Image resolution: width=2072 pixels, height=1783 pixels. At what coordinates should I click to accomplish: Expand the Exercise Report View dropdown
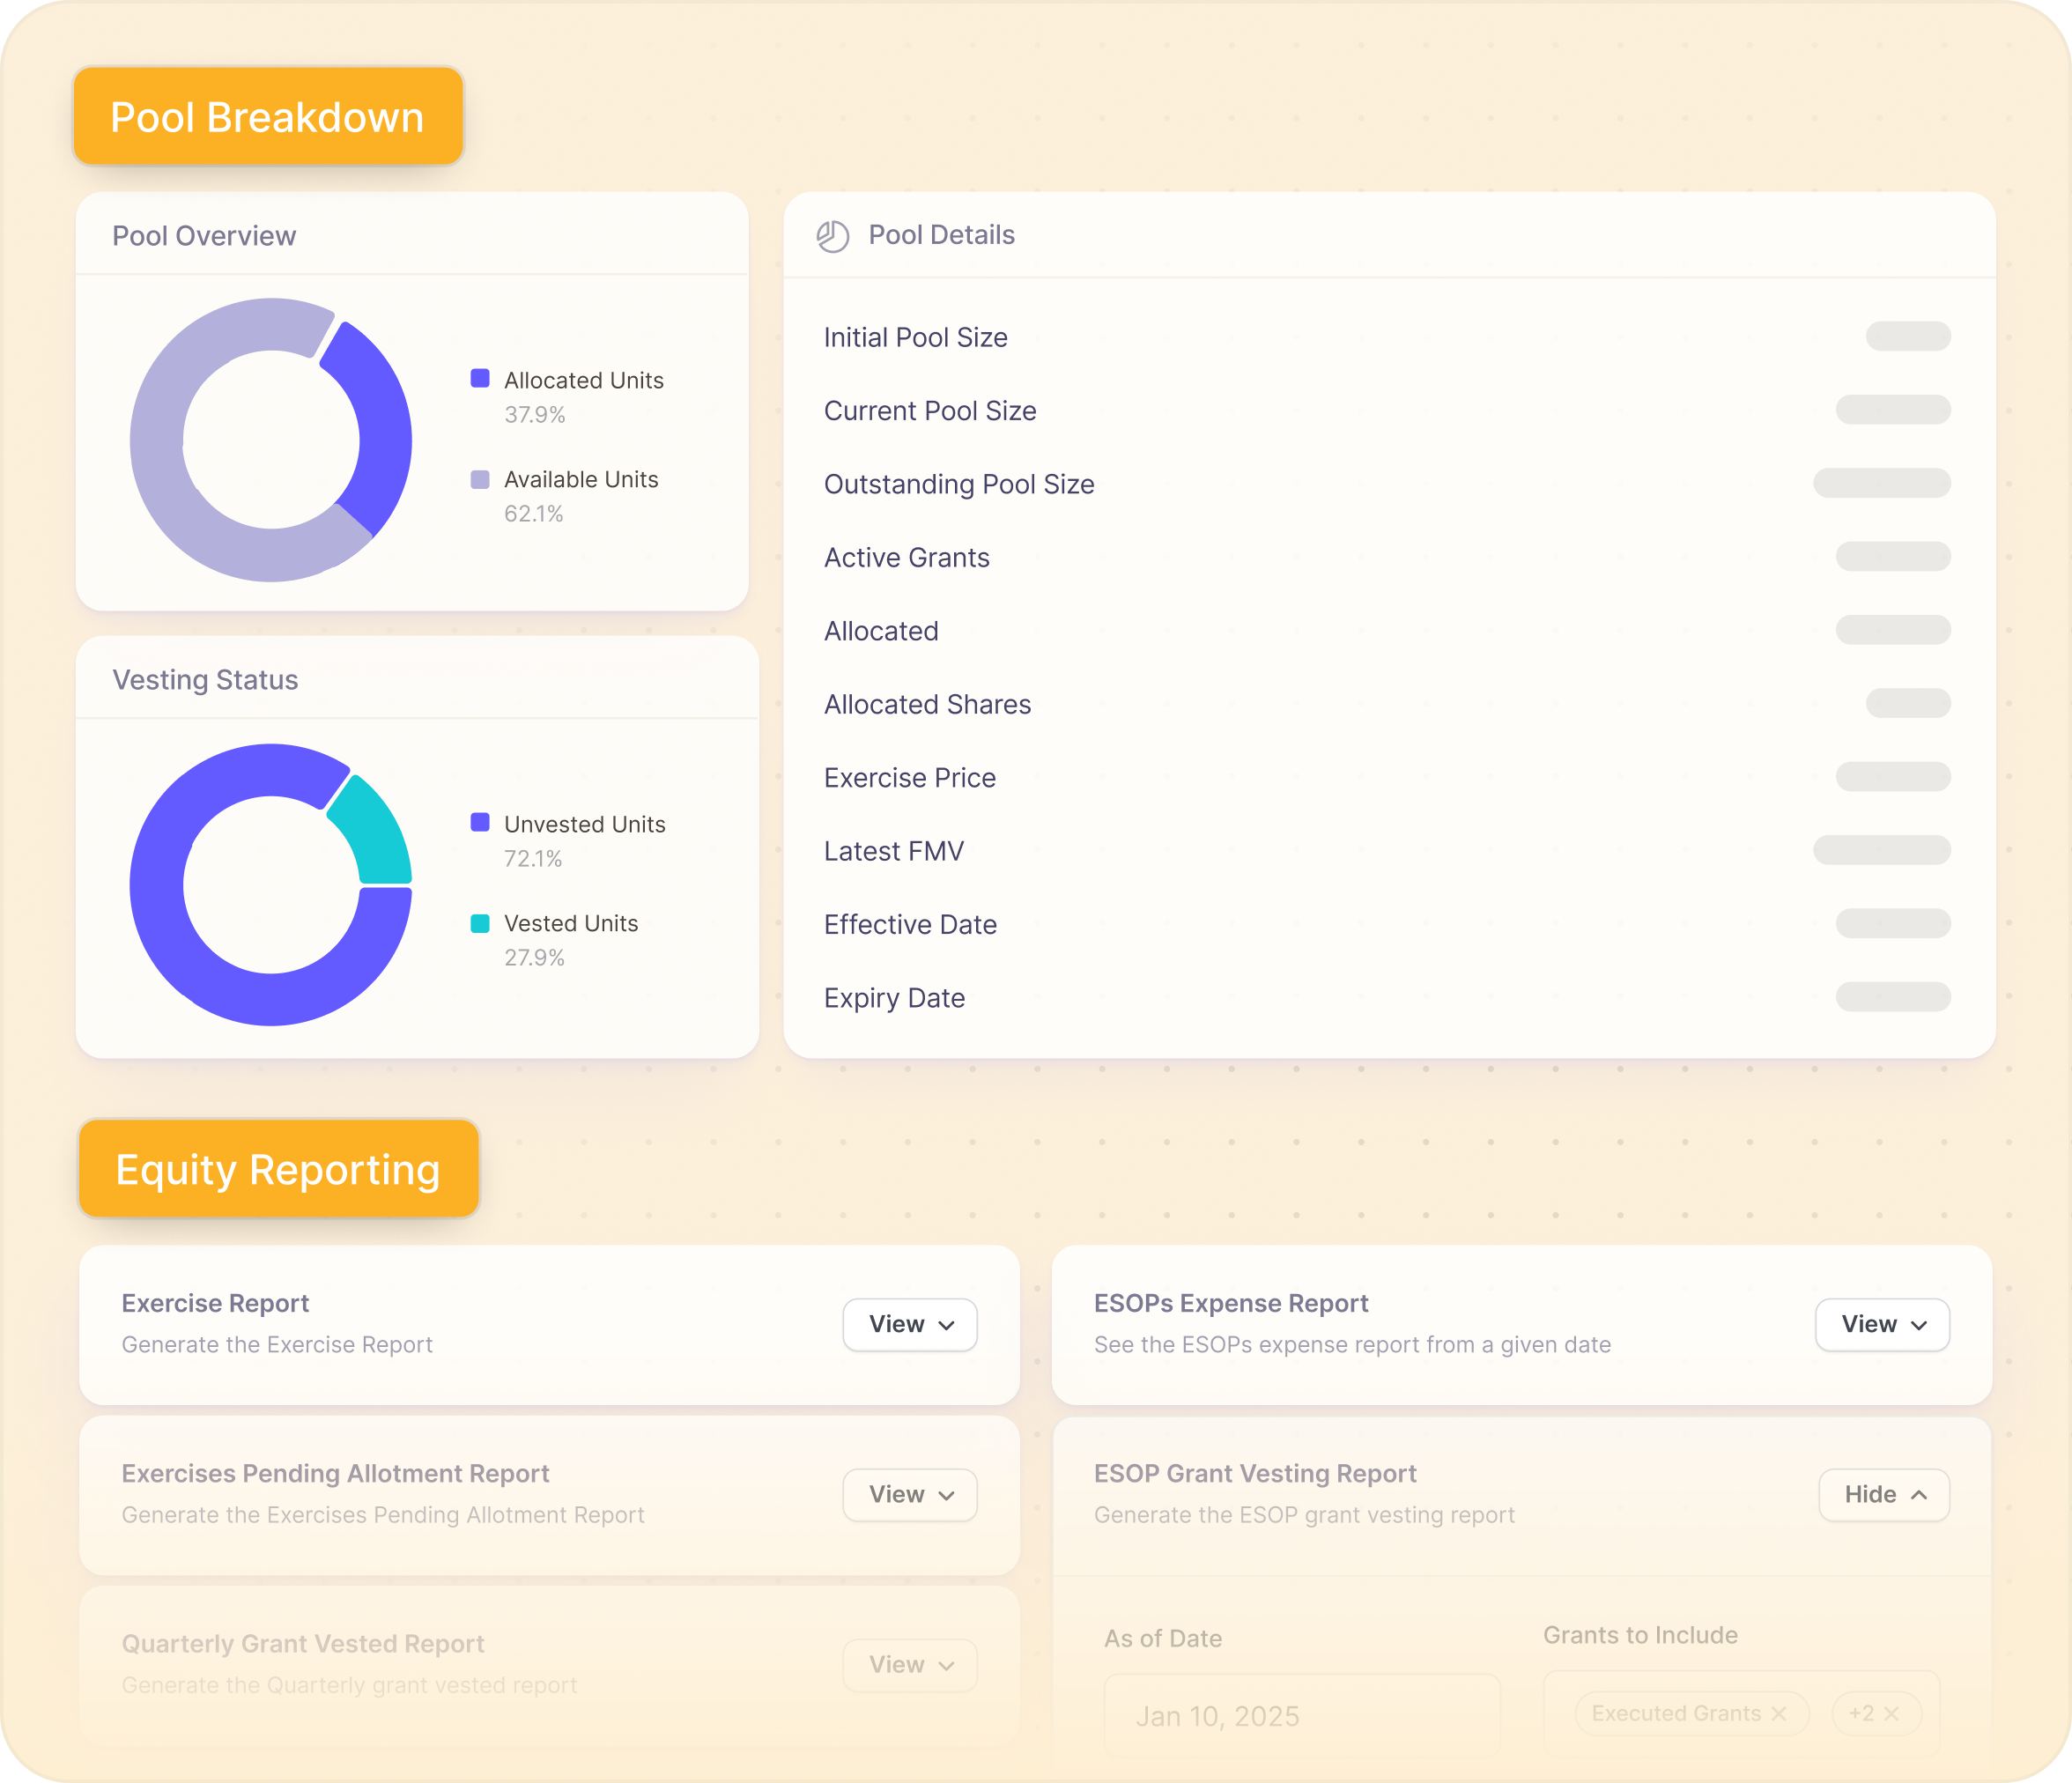pos(909,1324)
